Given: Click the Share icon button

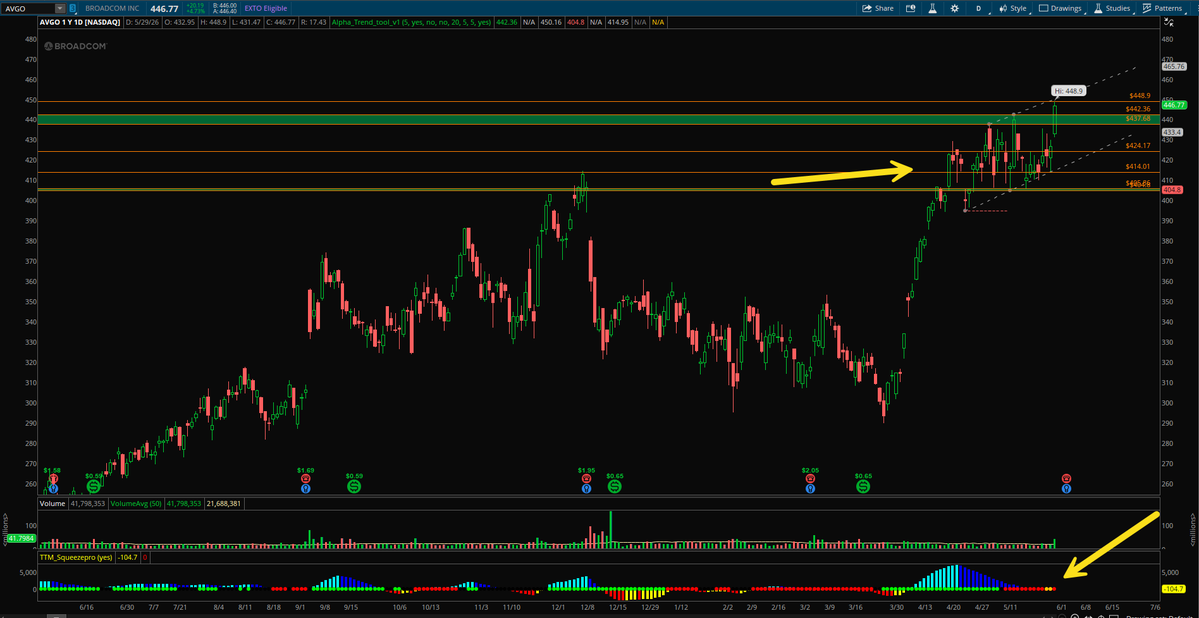Looking at the screenshot, I should 877,8.
